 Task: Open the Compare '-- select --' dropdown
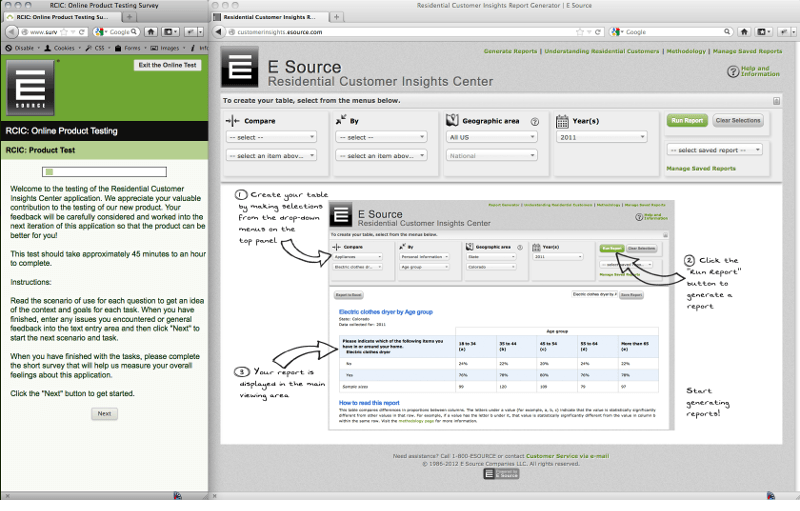[x=271, y=137]
